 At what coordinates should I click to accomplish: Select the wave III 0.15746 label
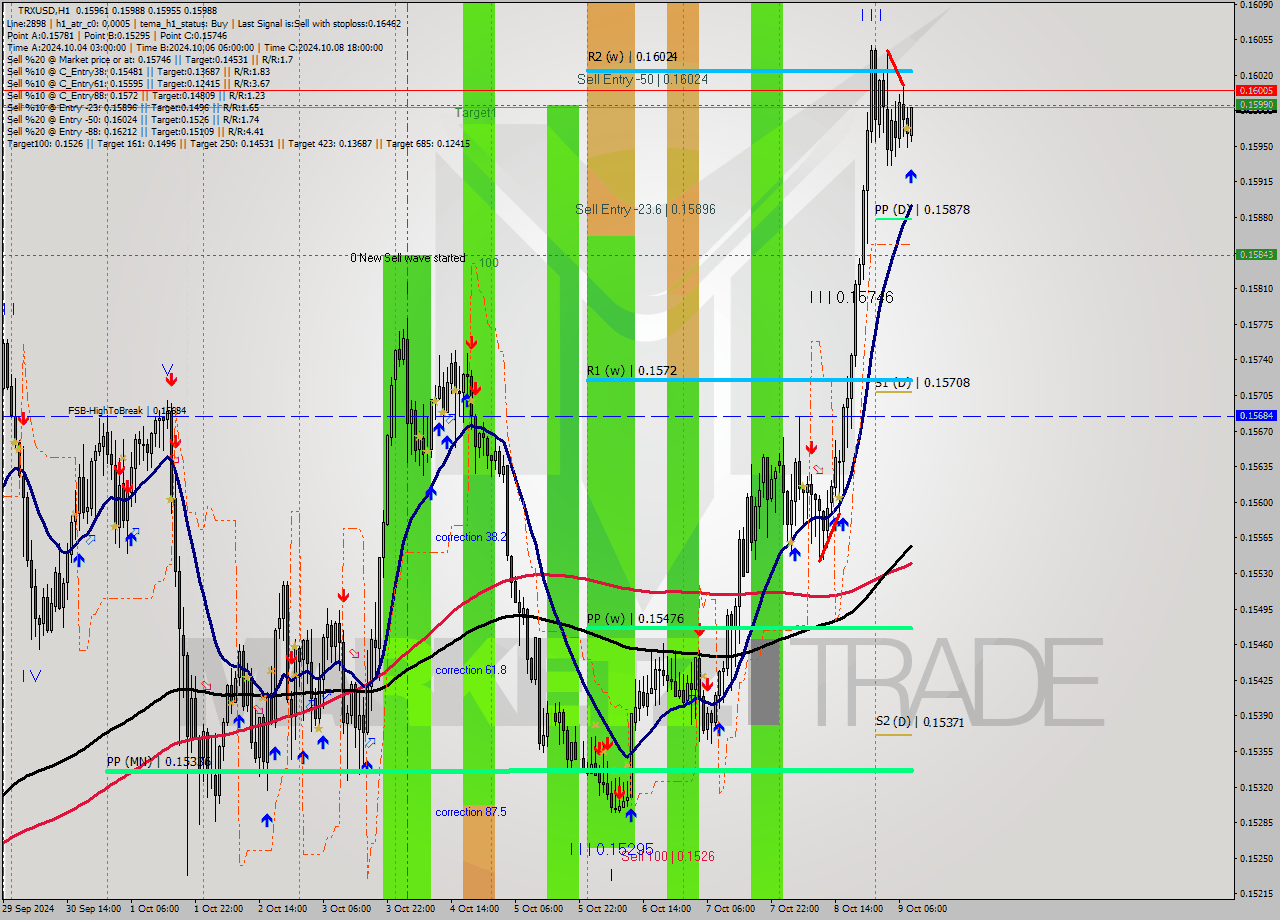pyautogui.click(x=852, y=297)
